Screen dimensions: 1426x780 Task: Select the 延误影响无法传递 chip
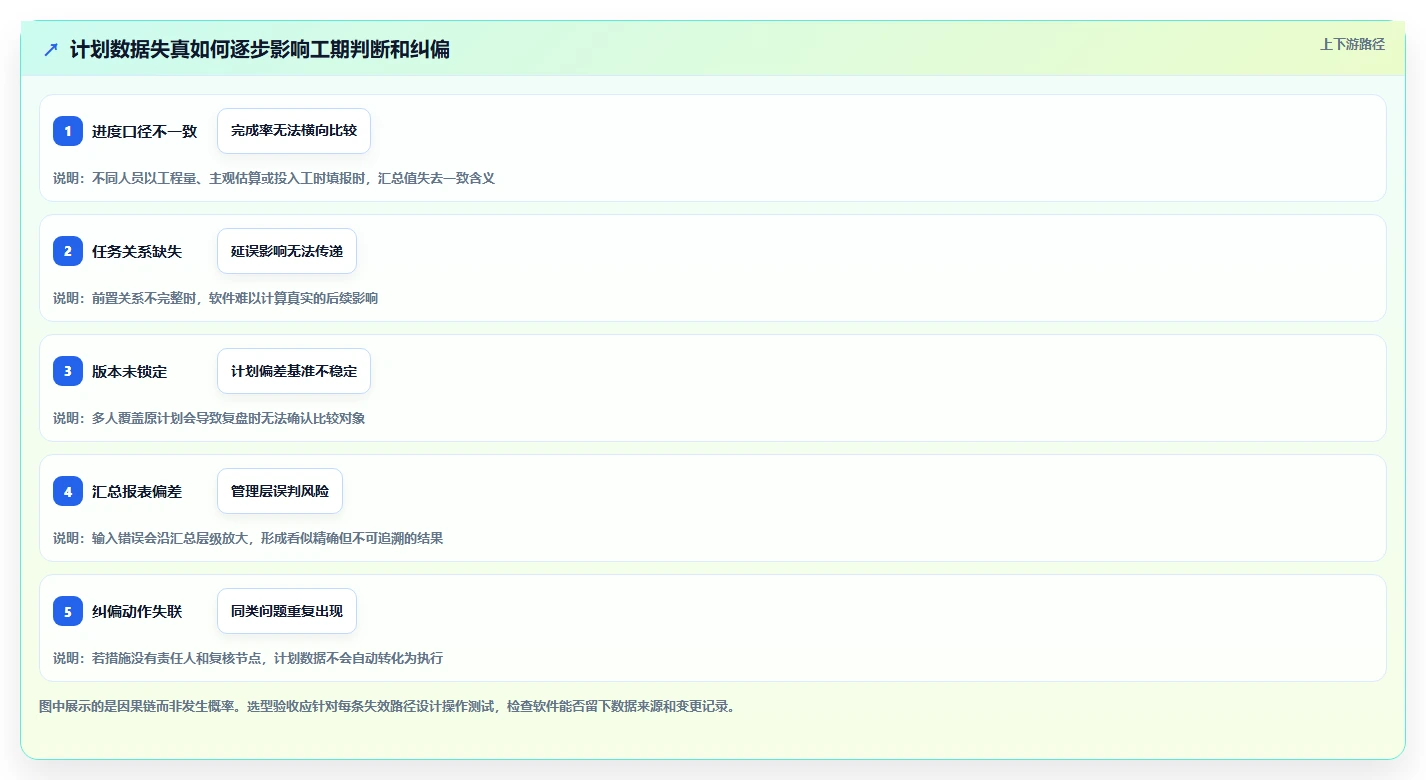coord(287,251)
